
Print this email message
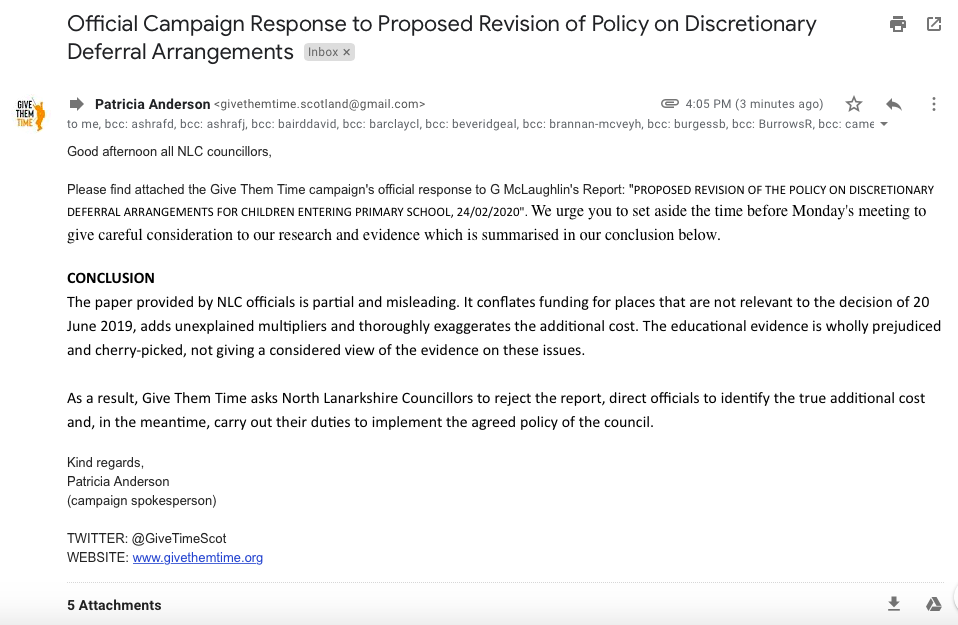point(898,25)
